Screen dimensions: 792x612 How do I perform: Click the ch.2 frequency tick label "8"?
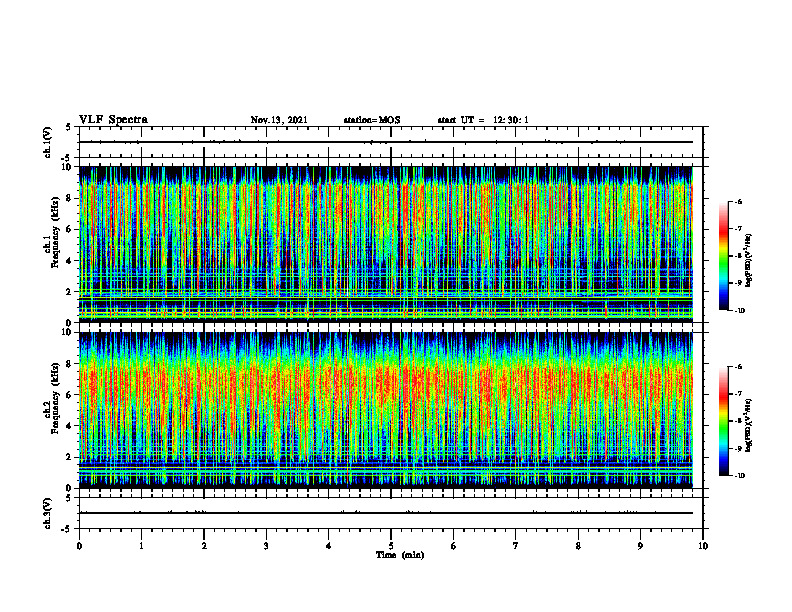click(x=70, y=364)
